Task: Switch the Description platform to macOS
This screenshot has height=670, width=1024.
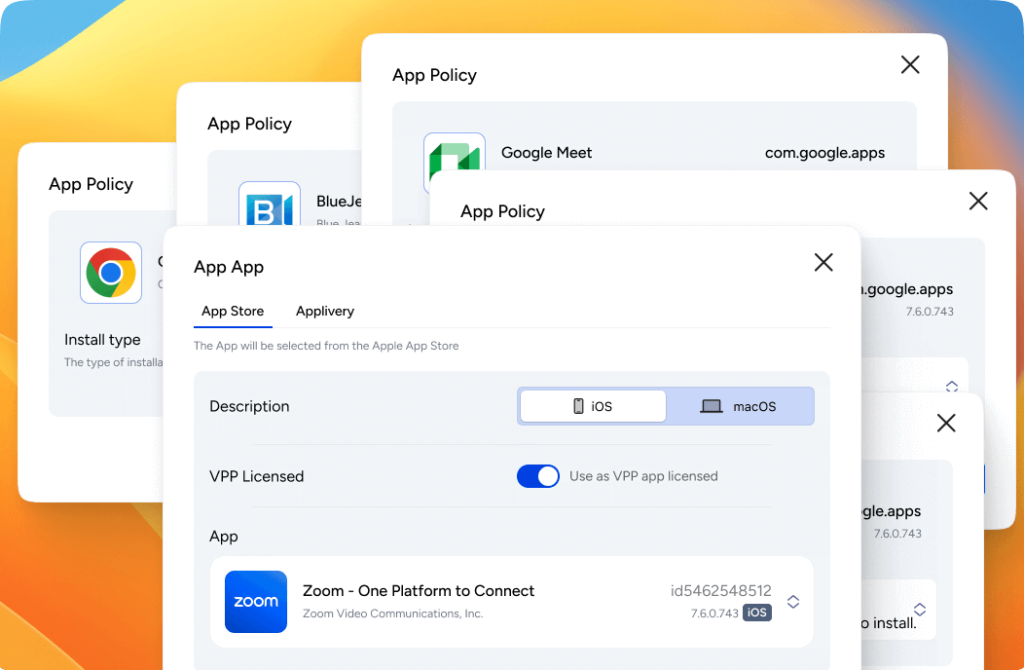Action: click(x=740, y=405)
